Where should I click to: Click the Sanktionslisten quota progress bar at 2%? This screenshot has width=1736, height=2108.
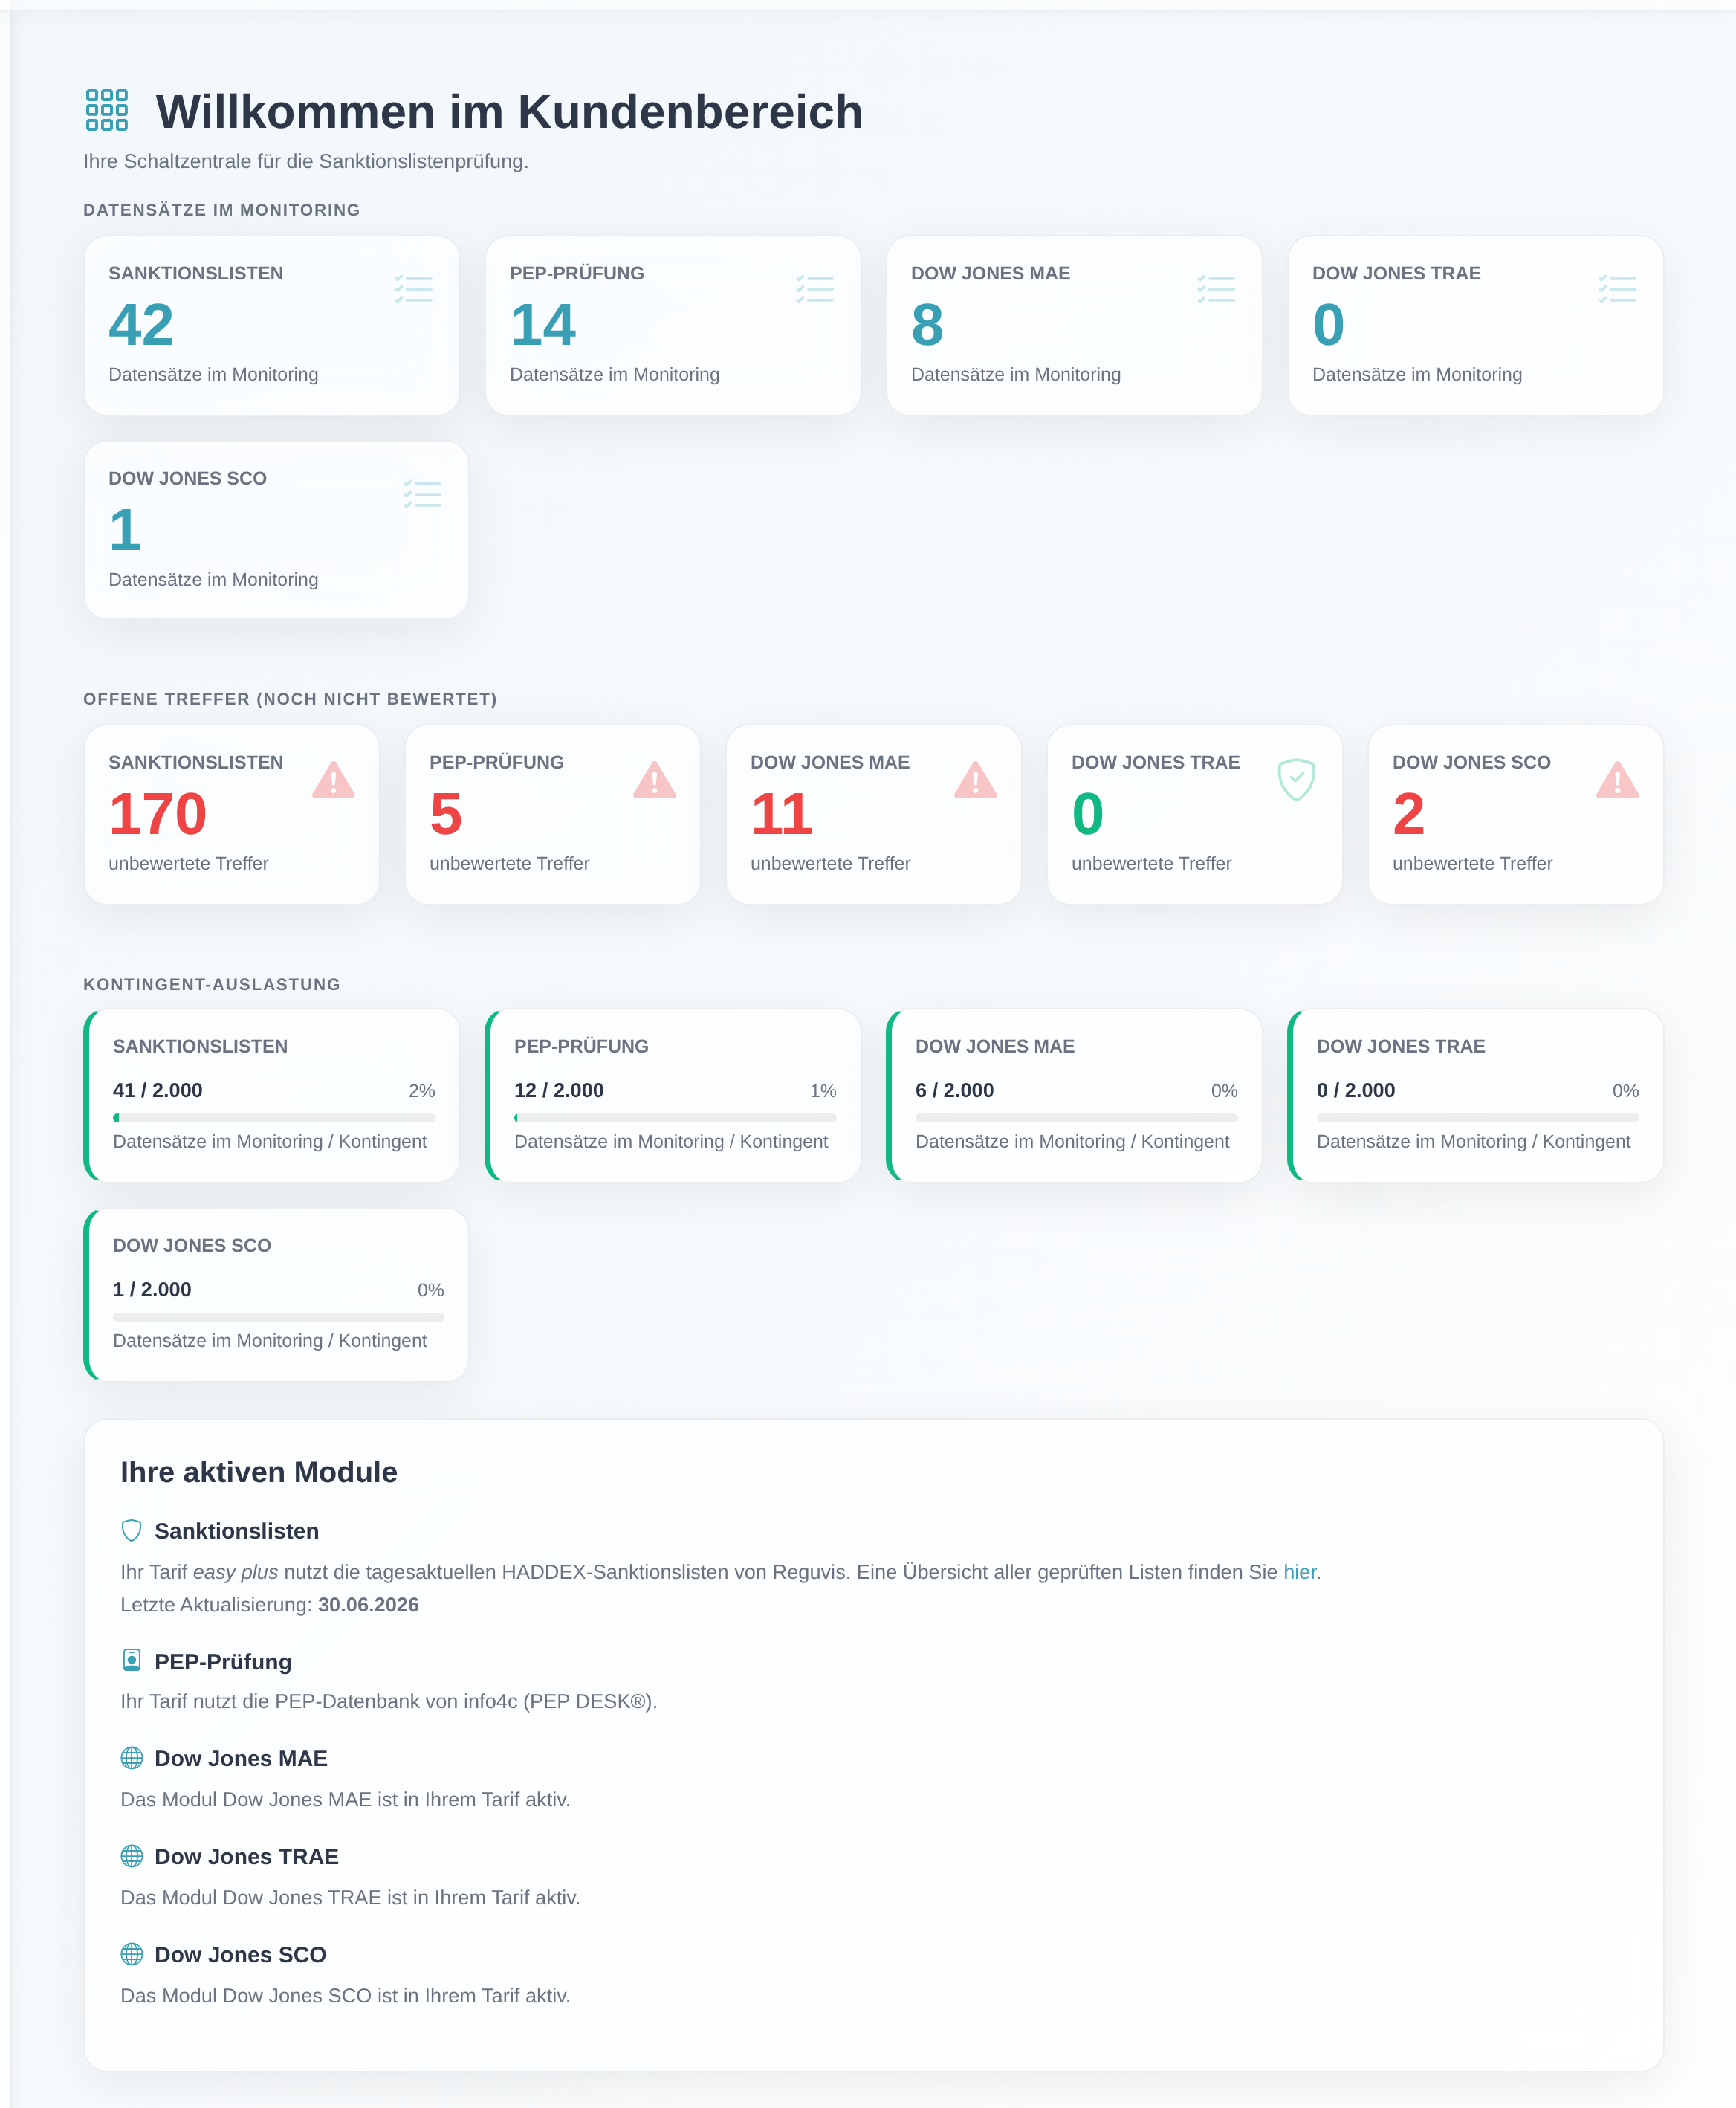tap(274, 1118)
